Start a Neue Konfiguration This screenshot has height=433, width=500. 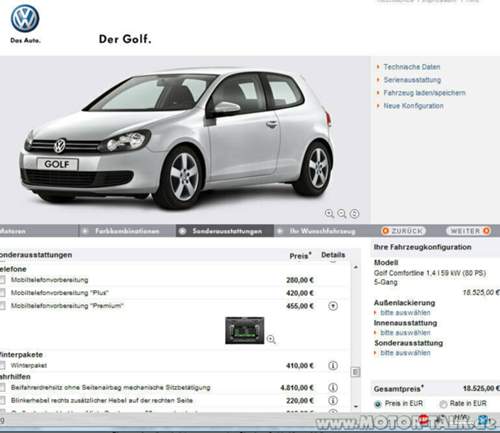coord(413,106)
